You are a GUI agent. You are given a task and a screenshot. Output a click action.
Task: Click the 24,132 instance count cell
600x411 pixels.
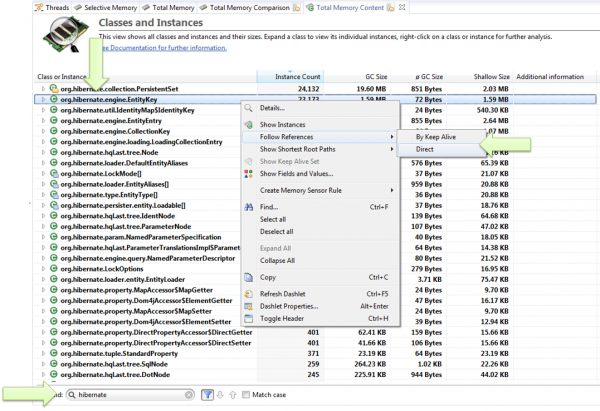point(290,89)
